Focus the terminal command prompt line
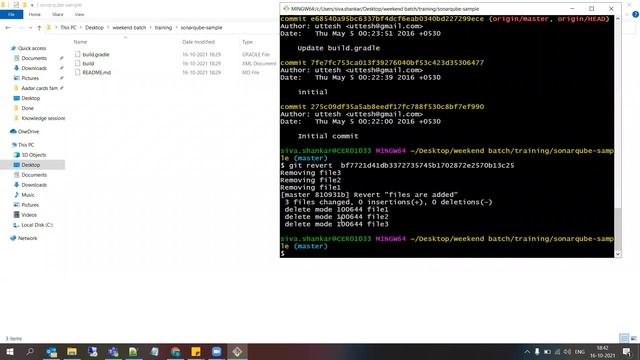 point(447,253)
